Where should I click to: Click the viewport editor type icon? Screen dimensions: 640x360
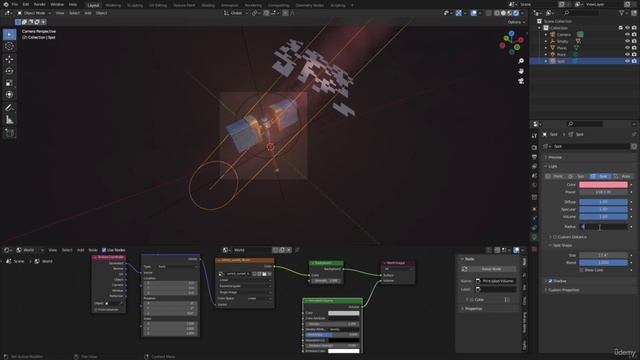[8, 13]
